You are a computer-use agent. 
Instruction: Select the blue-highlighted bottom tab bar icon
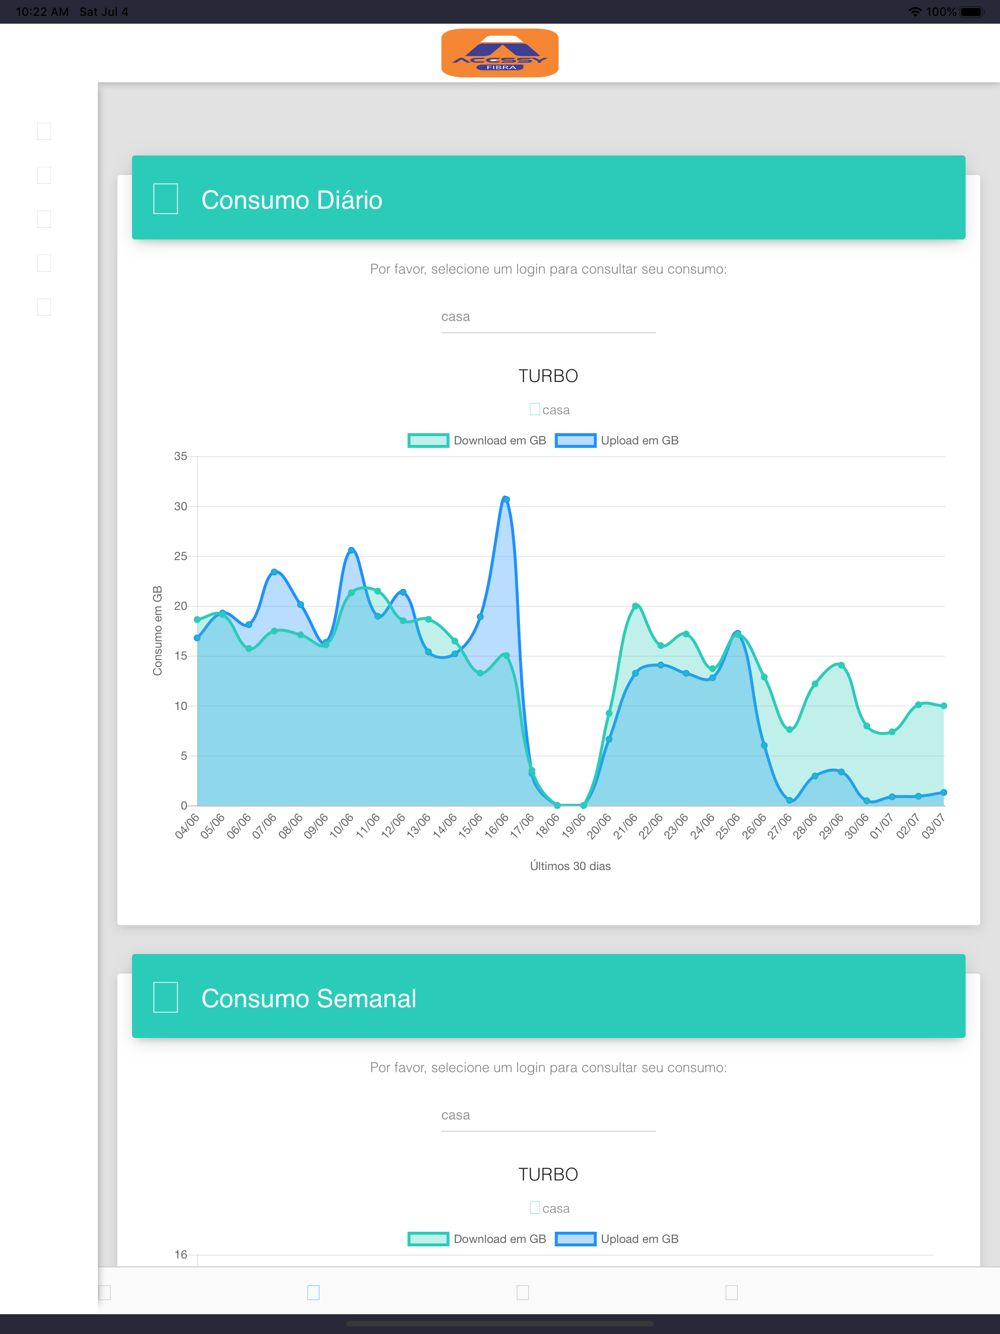(x=313, y=1292)
